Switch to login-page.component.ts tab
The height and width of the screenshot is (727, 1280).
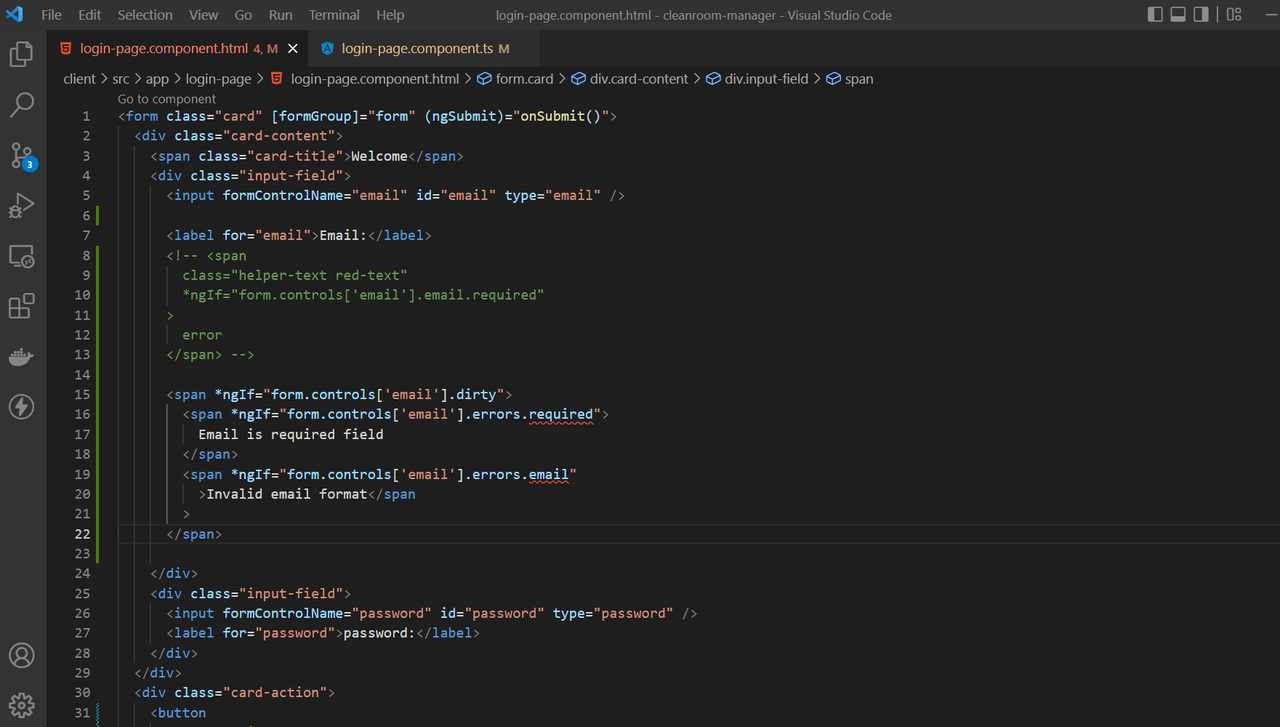point(425,48)
